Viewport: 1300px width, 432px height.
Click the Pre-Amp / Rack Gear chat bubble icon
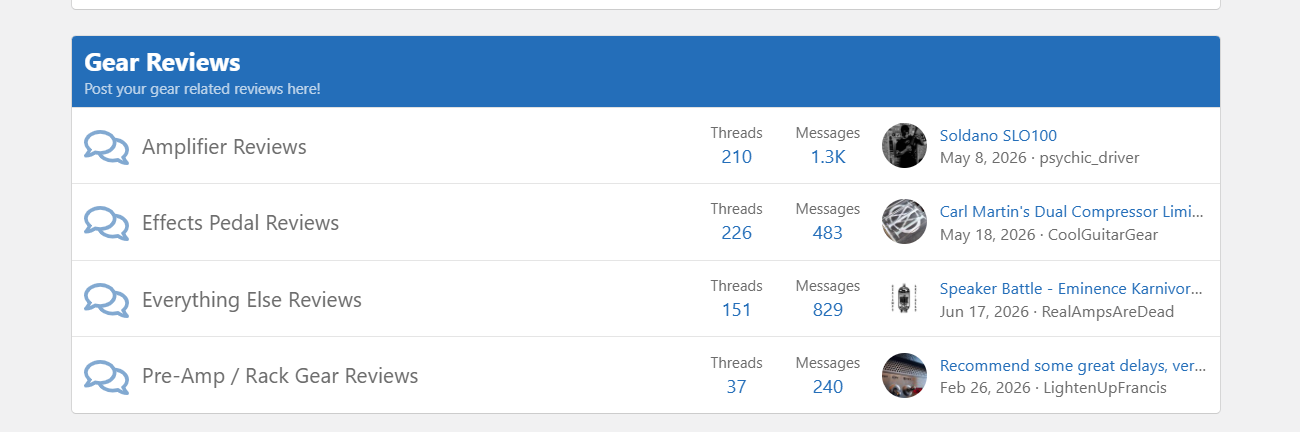(x=107, y=376)
